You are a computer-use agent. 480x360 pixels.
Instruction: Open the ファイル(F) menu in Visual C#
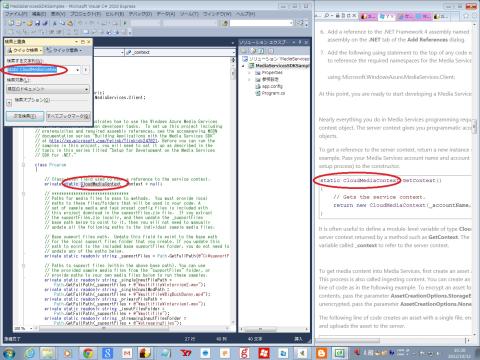[x=16, y=14]
